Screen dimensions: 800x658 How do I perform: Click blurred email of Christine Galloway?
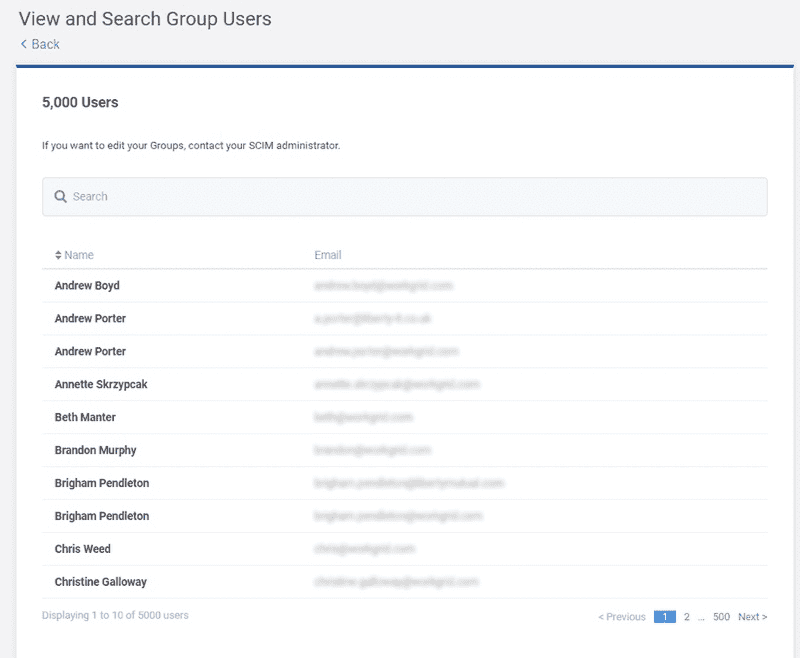(x=396, y=582)
